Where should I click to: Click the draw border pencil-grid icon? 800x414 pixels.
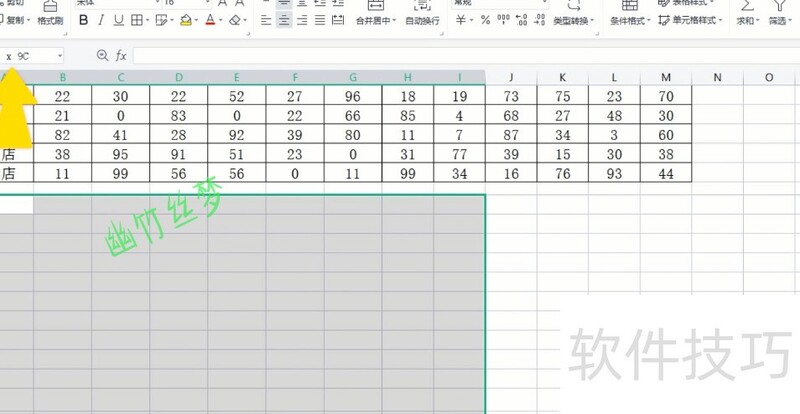tap(162, 20)
